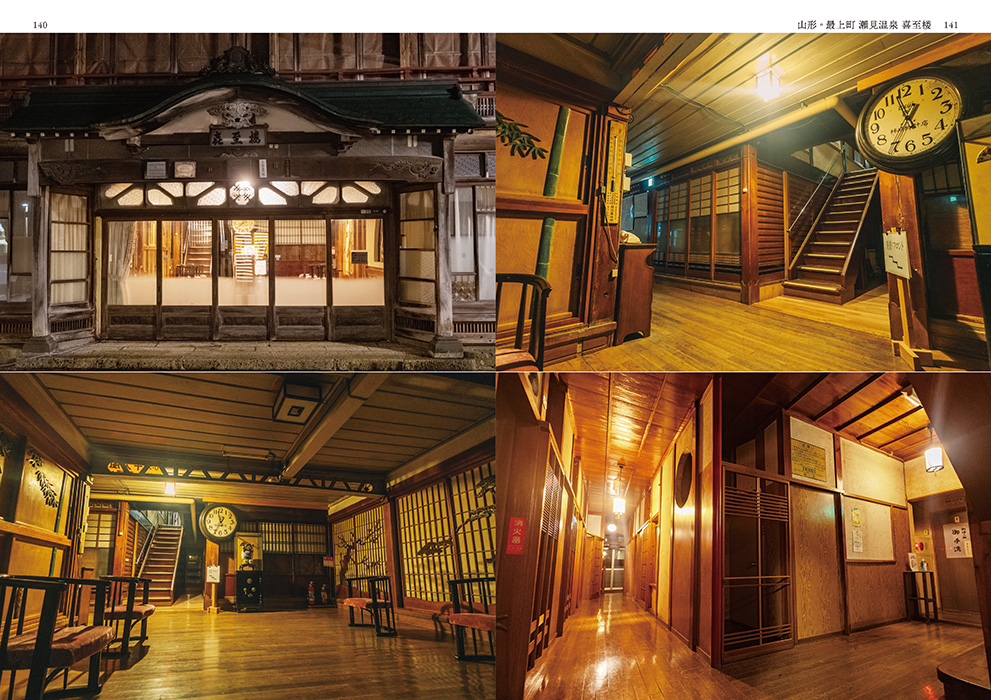Click page number 141 in header
The width and height of the screenshot is (991, 700).
[x=951, y=25]
